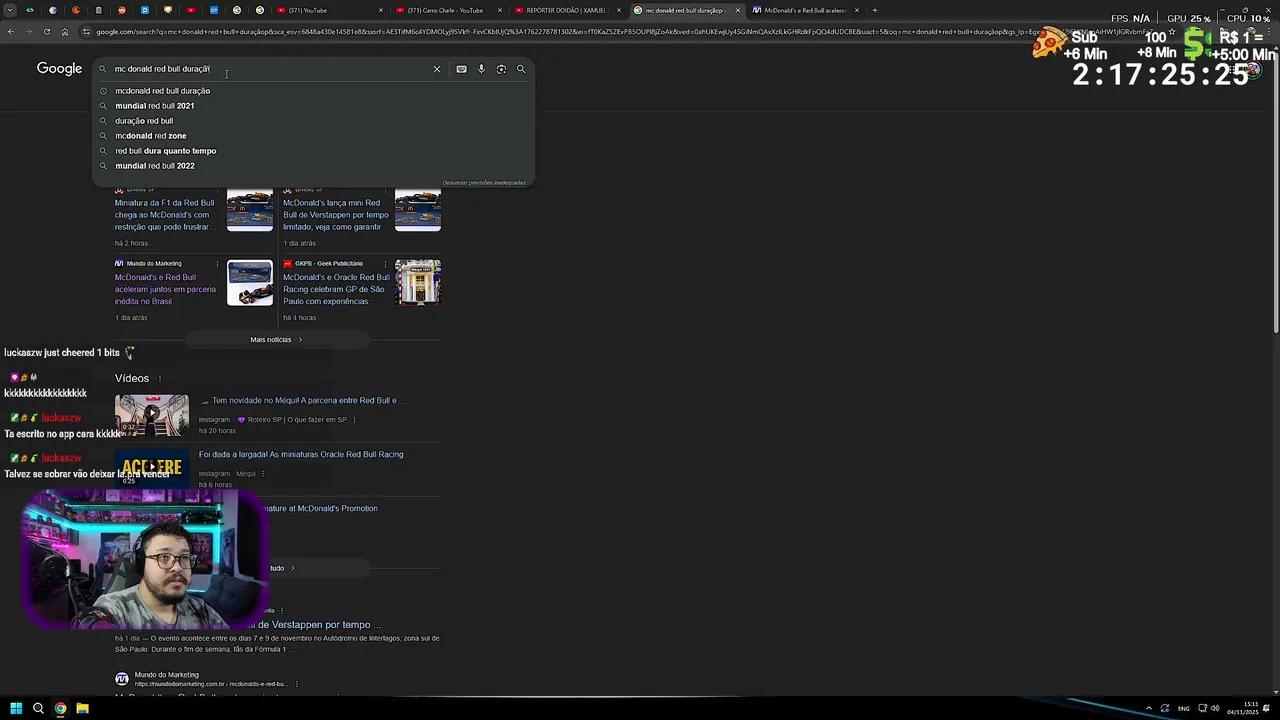Open File Explorer from taskbar
The height and width of the screenshot is (720, 1280).
(82, 708)
